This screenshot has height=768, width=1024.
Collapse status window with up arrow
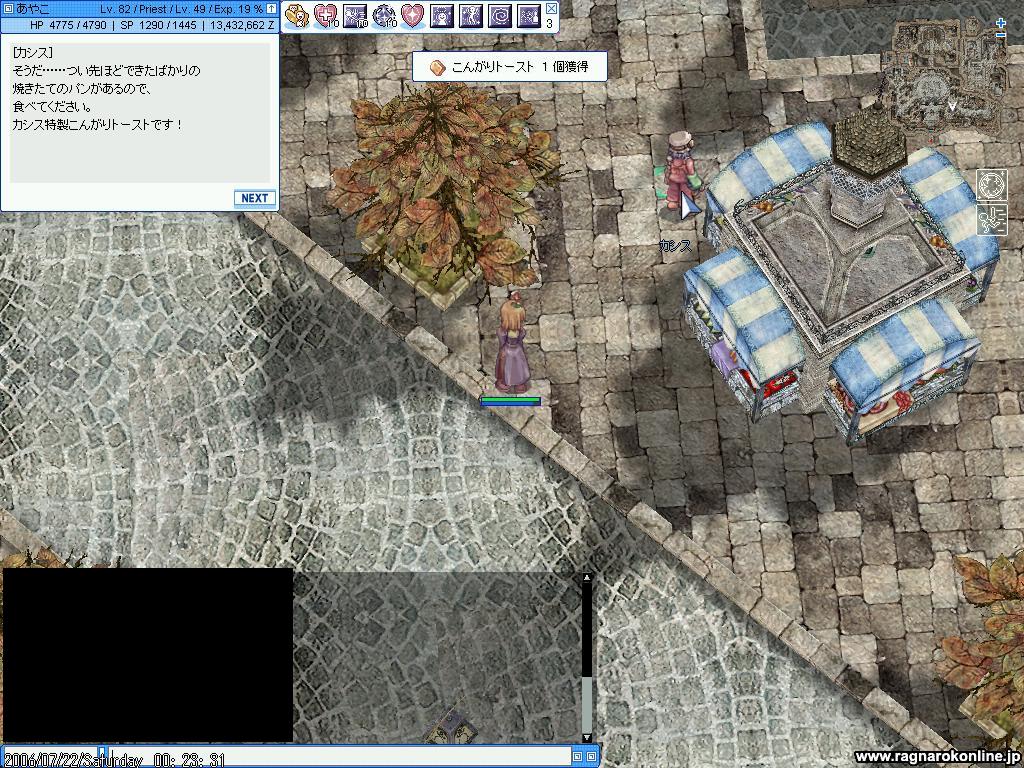click(x=271, y=9)
